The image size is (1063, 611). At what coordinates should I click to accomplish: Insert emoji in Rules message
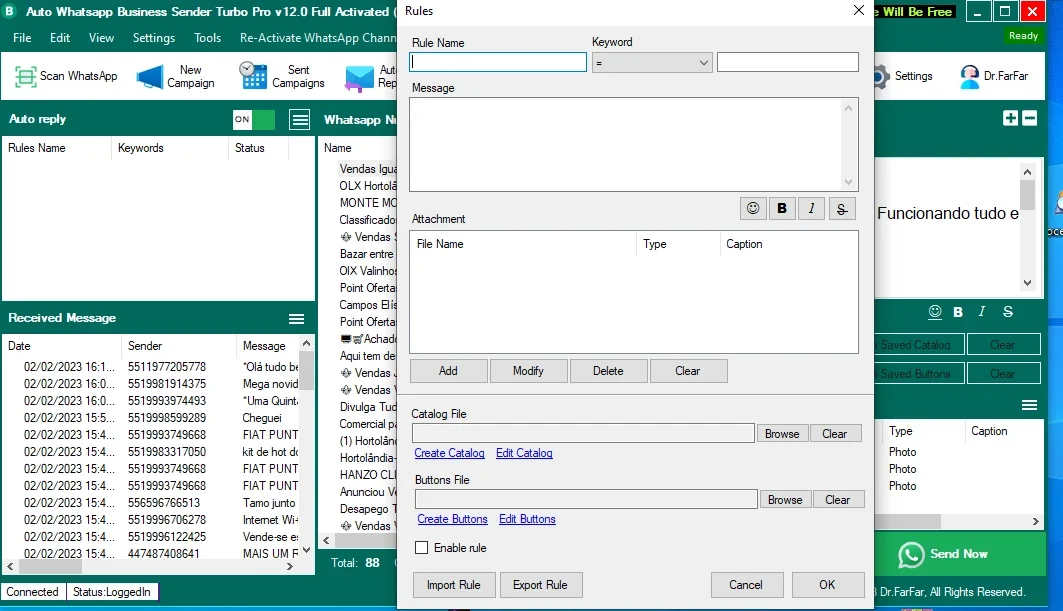[x=753, y=209]
